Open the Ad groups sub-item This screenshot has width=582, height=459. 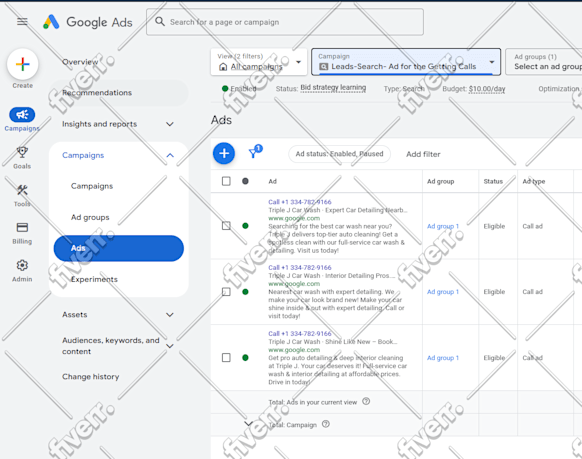coord(90,217)
